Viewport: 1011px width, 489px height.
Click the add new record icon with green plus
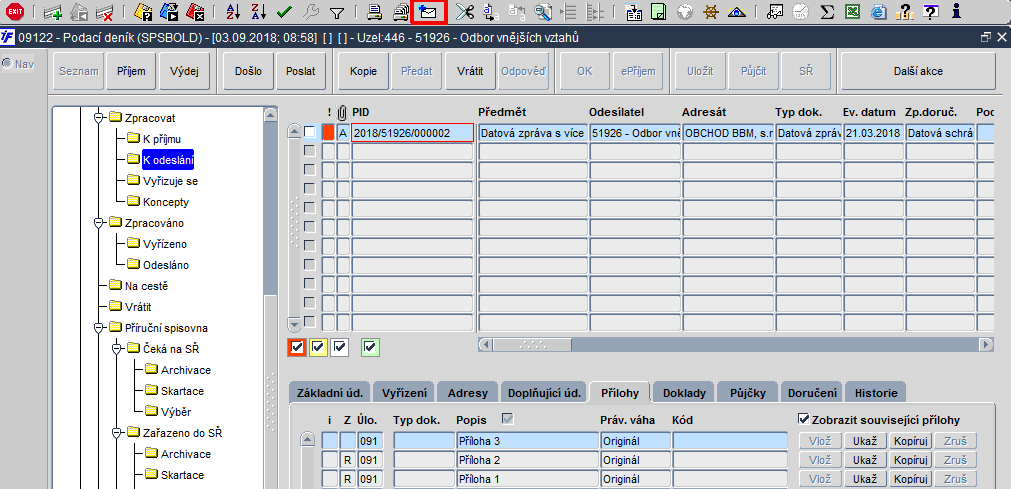click(54, 11)
